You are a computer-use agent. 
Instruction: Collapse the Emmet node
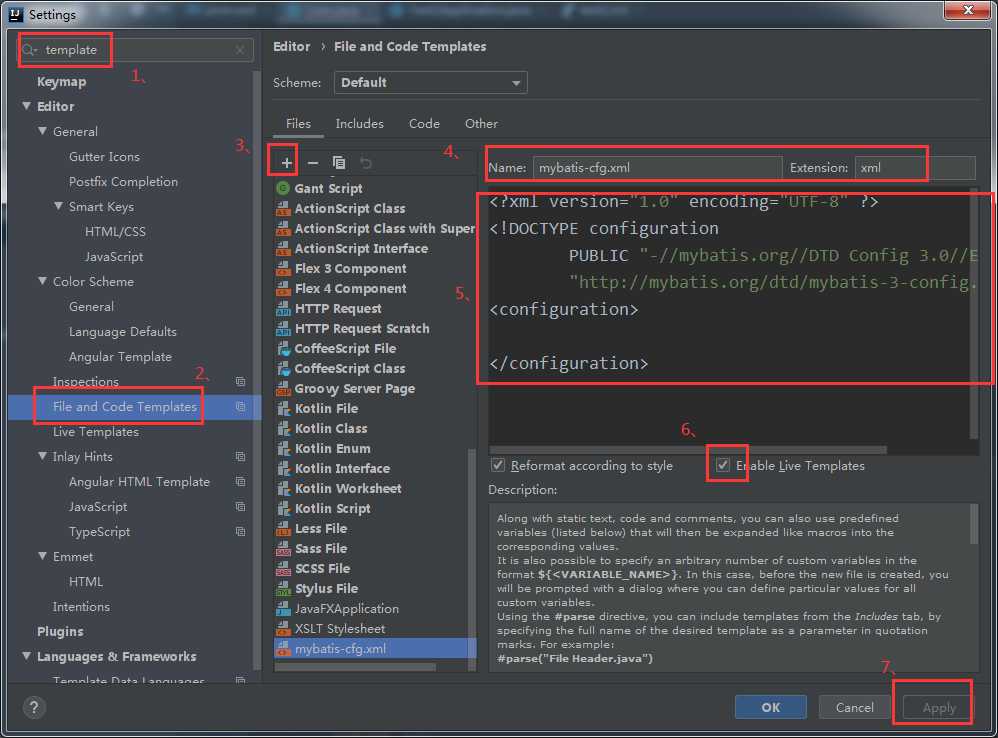click(42, 556)
